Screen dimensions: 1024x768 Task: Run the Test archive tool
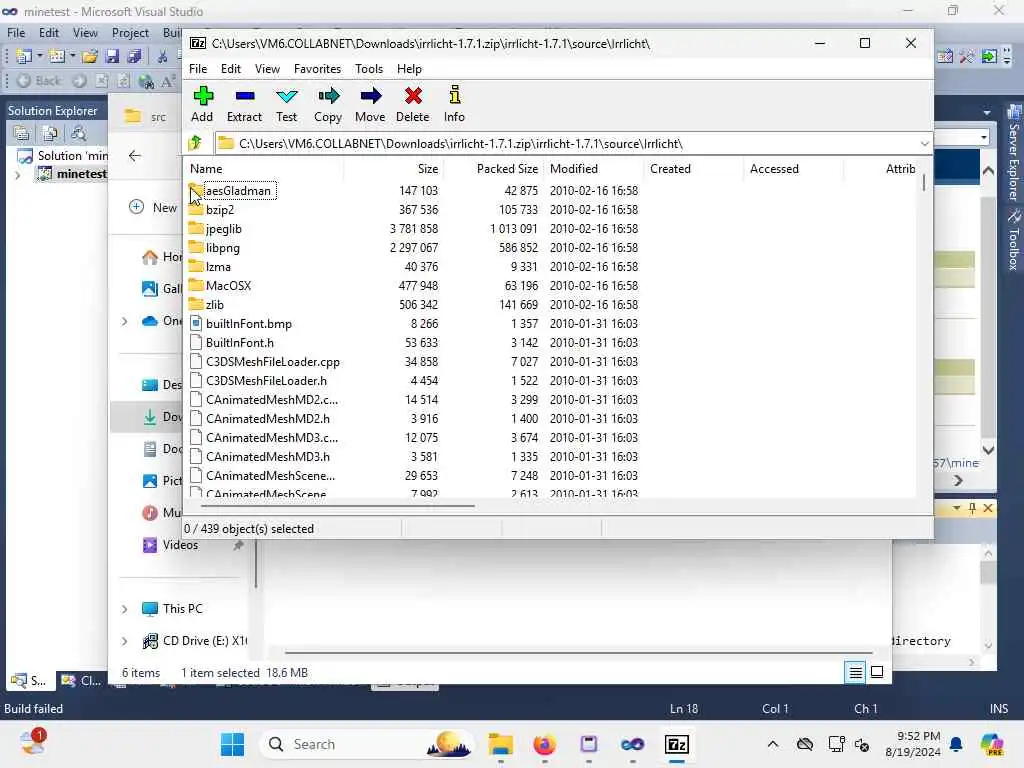click(286, 104)
